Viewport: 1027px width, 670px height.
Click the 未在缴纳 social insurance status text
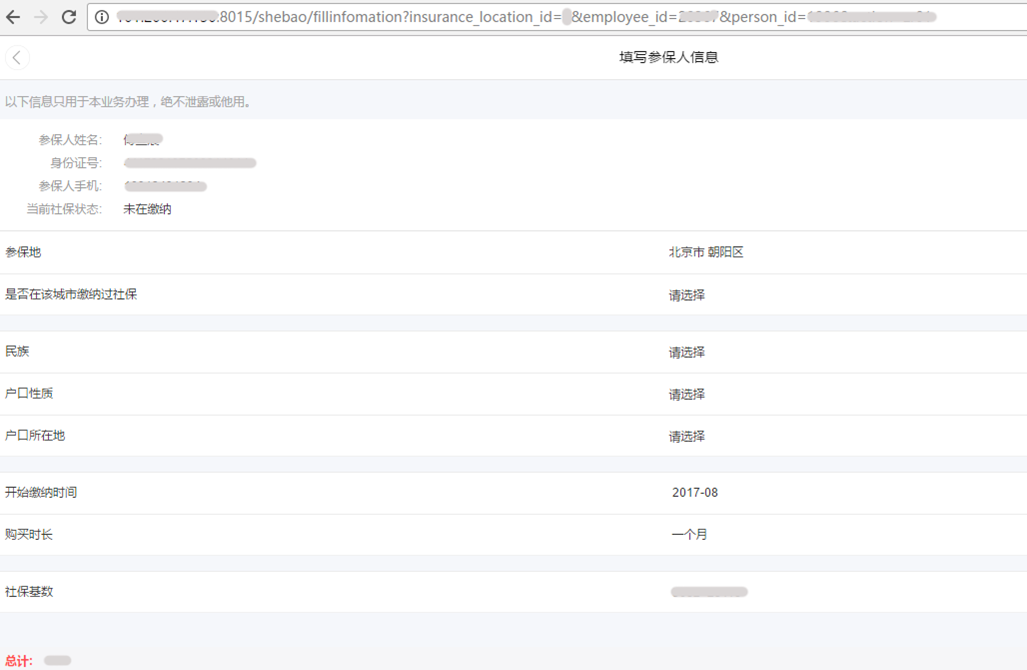[x=147, y=209]
